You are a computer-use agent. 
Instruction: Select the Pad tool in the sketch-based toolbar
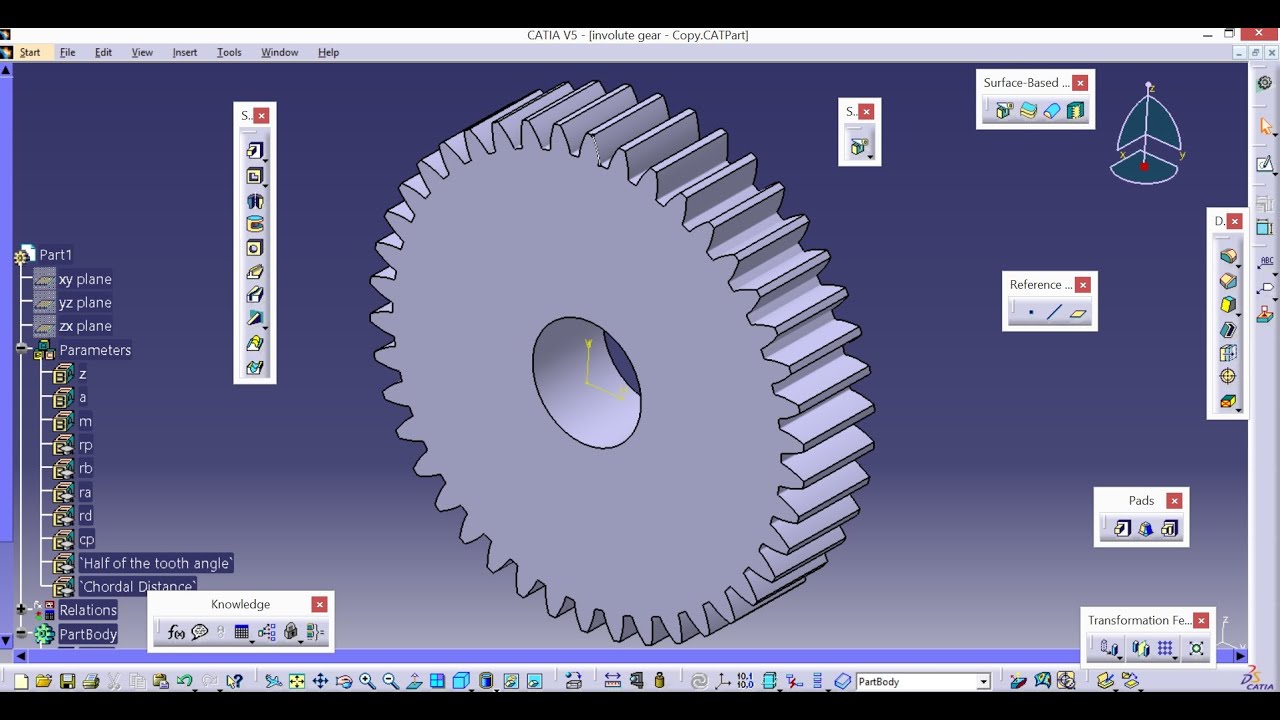[254, 151]
